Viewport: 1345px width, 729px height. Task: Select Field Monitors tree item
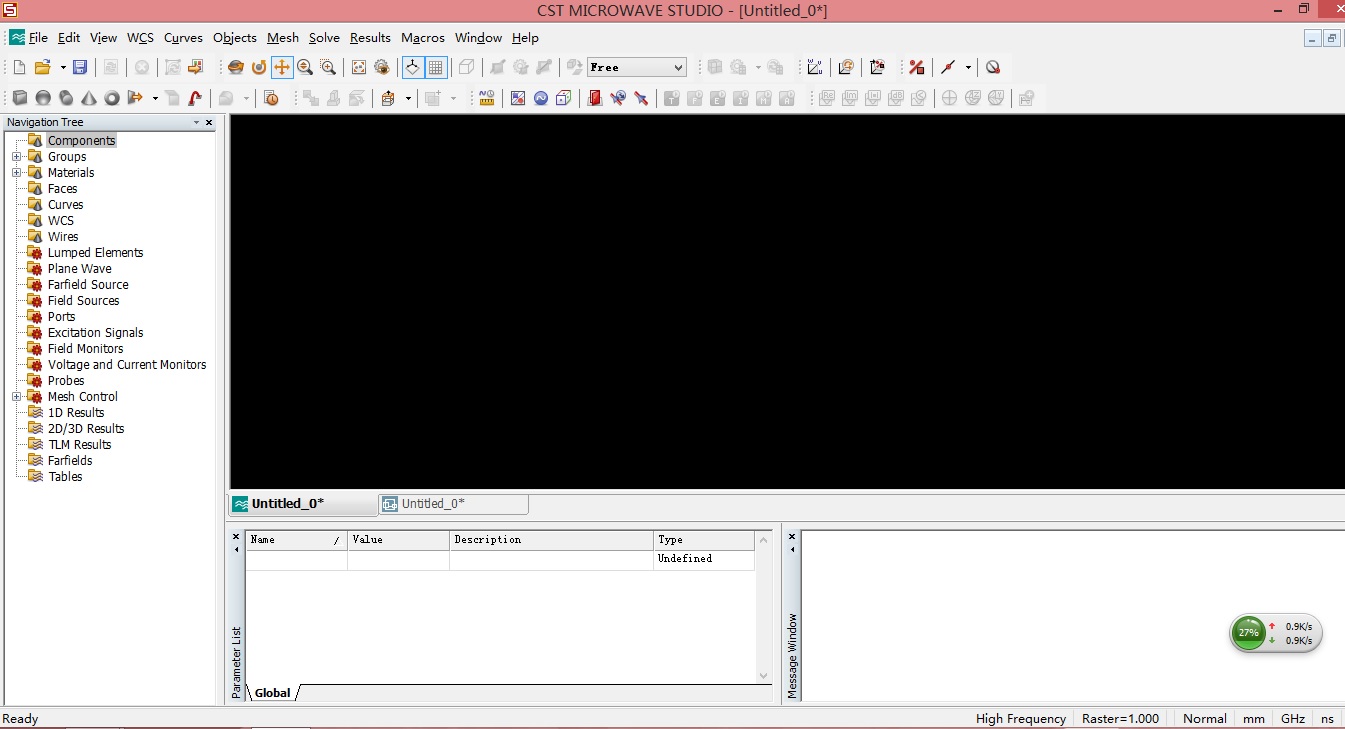click(x=85, y=348)
